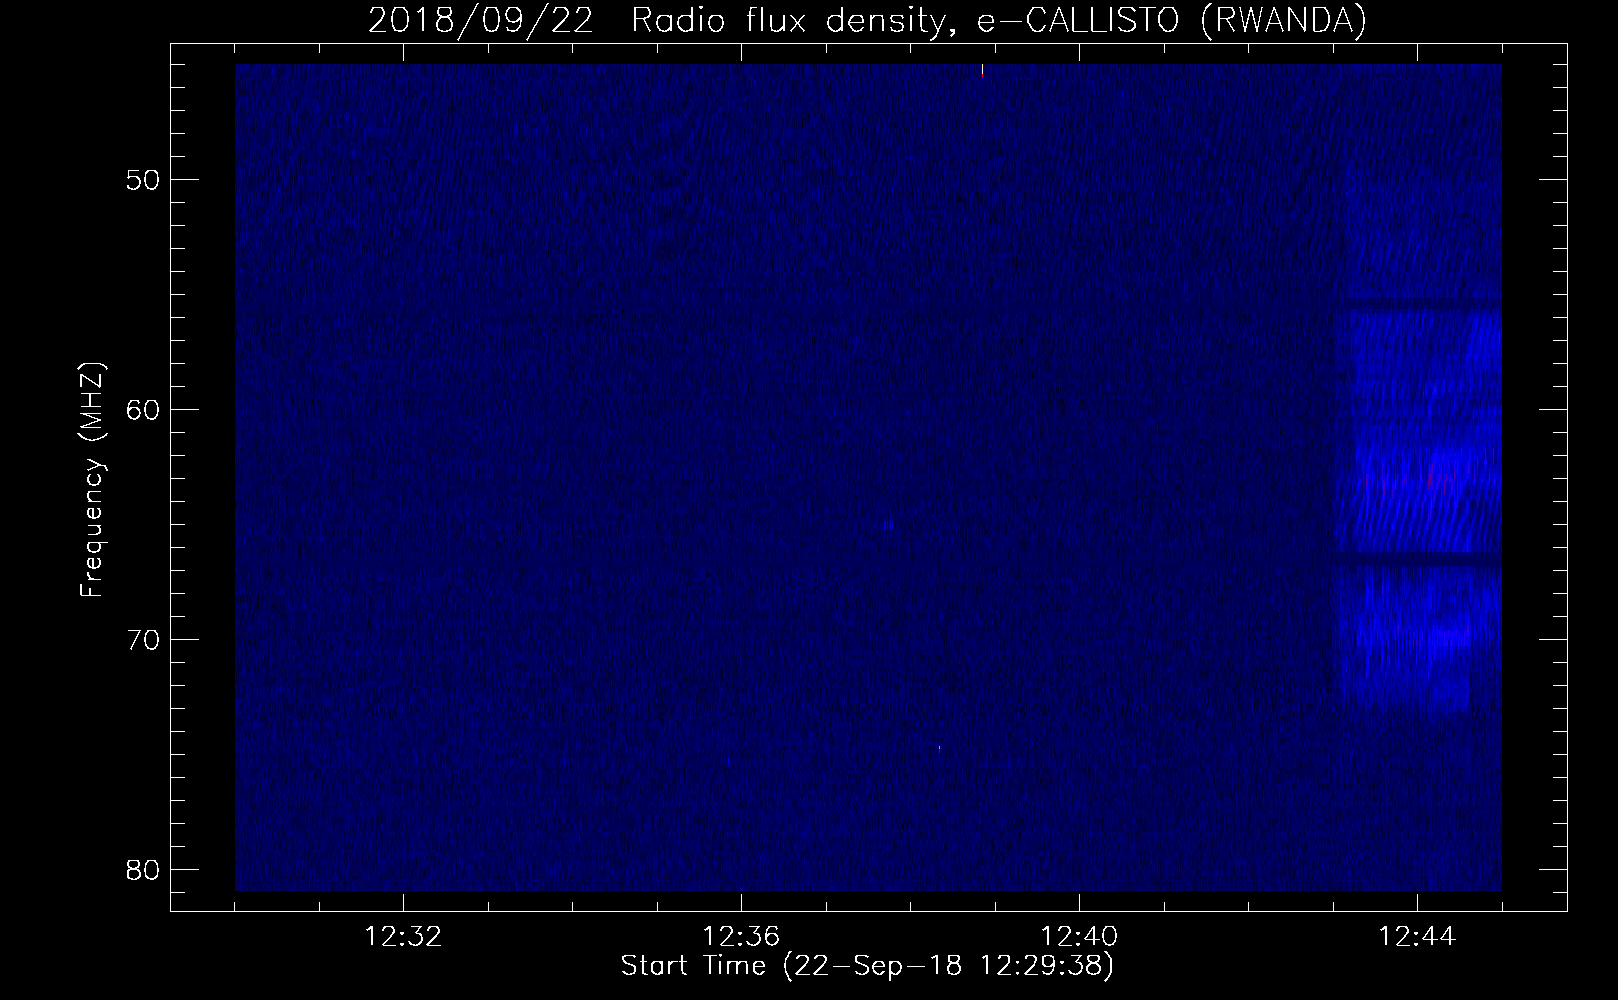Click the 'Frequency (MHZ)' axis label
The width and height of the screenshot is (1618, 1000).
92,480
